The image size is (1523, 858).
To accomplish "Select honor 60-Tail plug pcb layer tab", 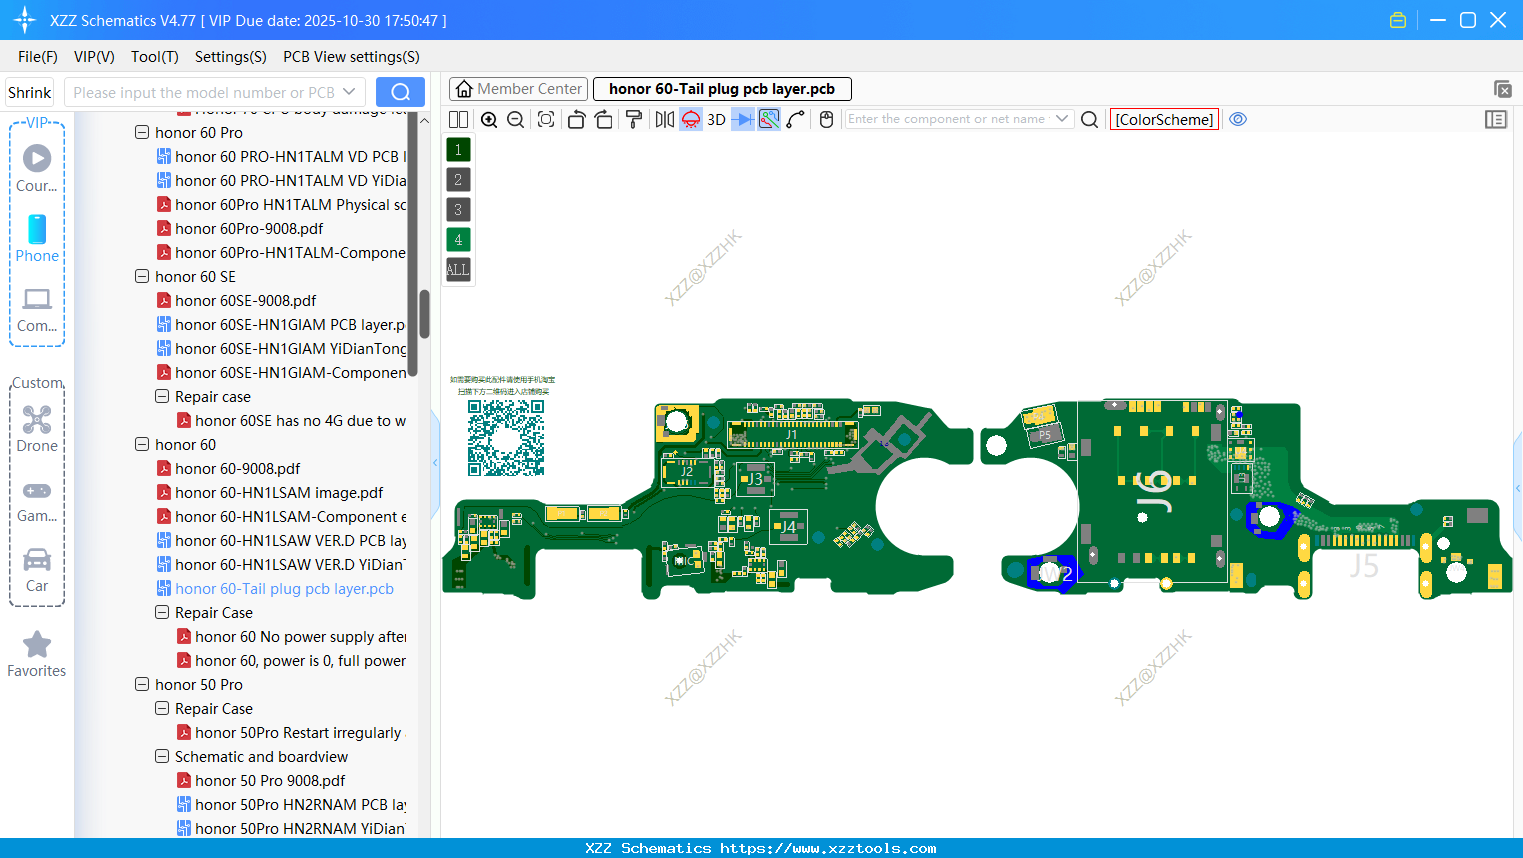I will pyautogui.click(x=722, y=89).
